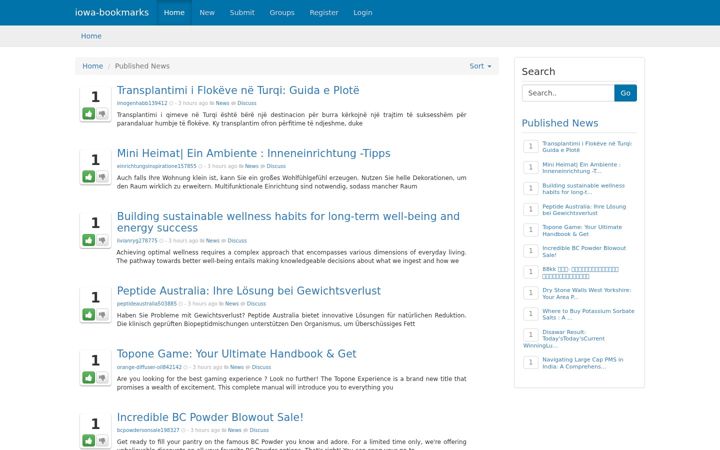Viewport: 720px width, 450px height.
Task: Open sidebar link Peptide Australia Ihre Lösung
Action: [x=584, y=209]
